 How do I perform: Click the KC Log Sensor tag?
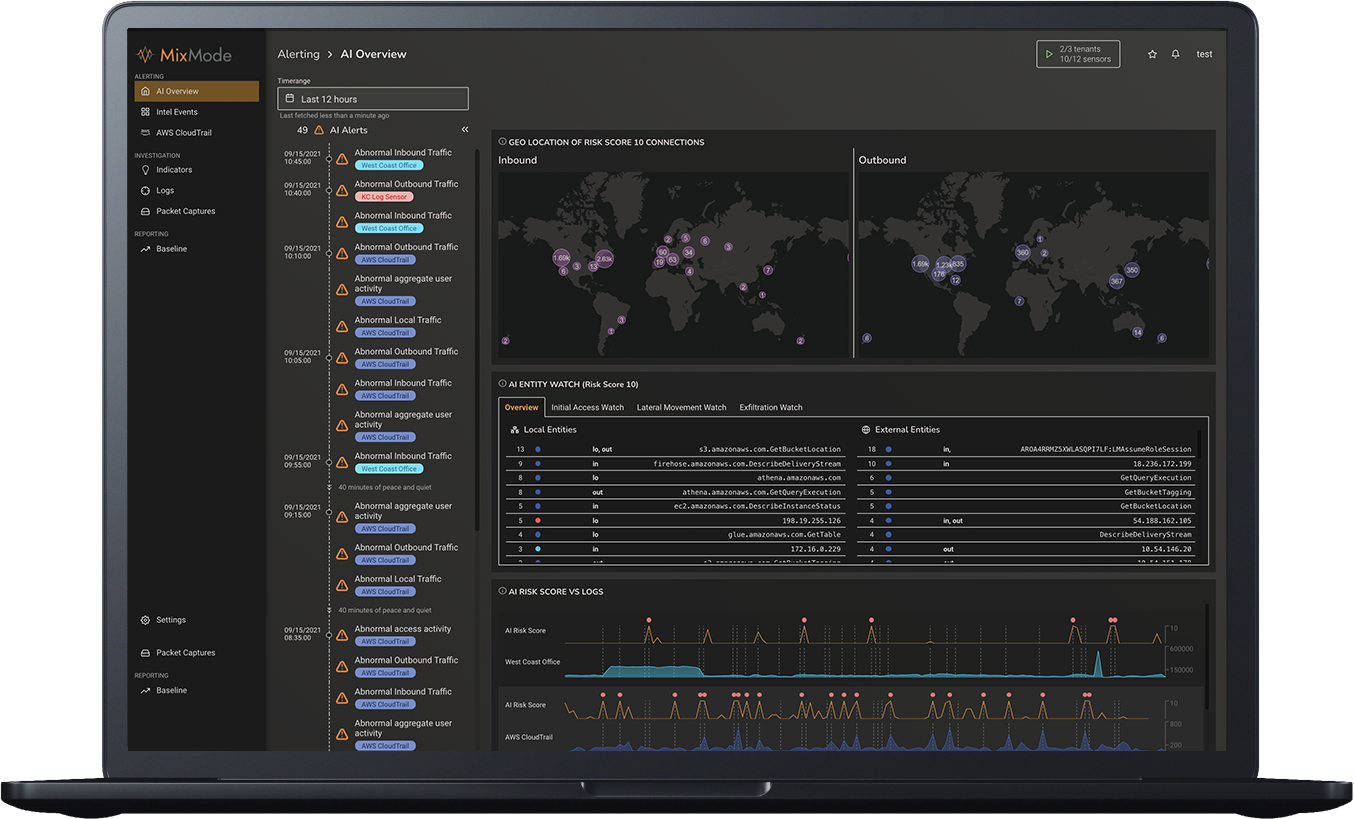point(384,197)
